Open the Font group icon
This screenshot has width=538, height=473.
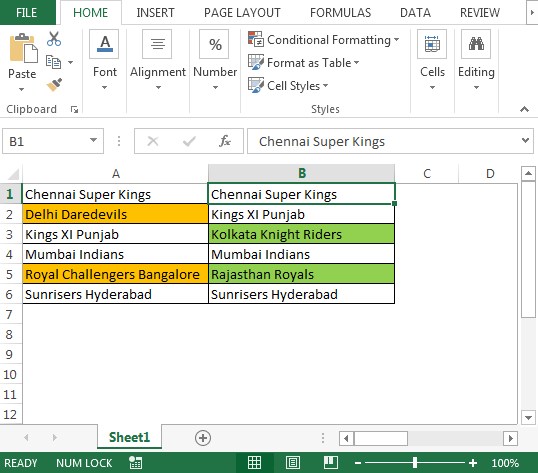click(x=104, y=44)
